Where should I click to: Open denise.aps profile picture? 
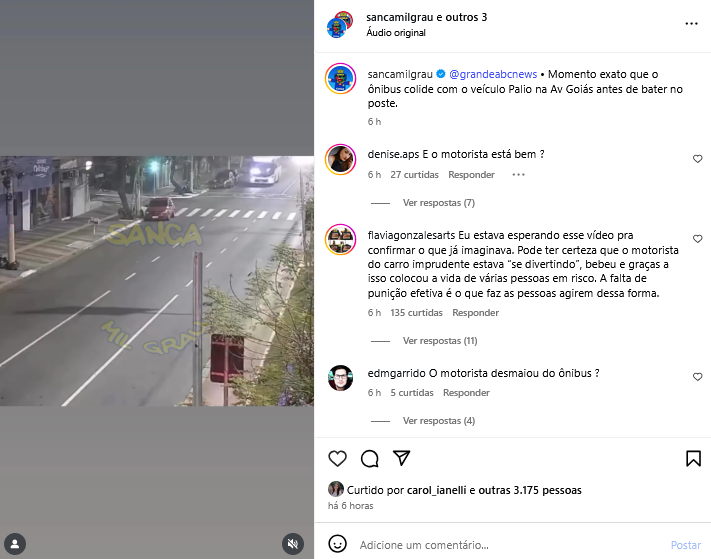(341, 159)
